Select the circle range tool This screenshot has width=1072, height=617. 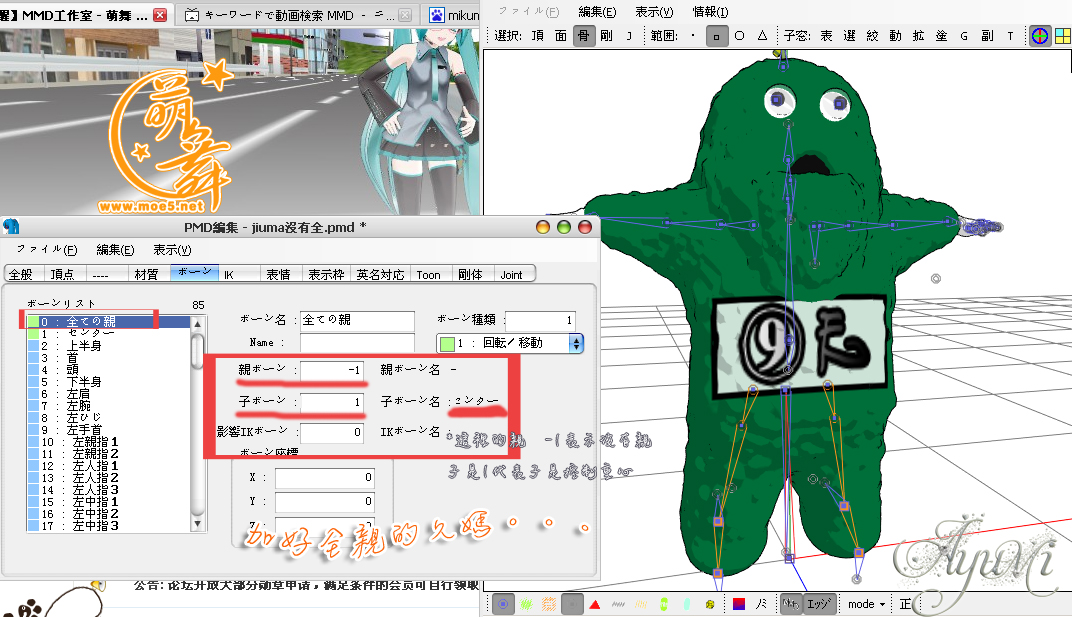[739, 36]
